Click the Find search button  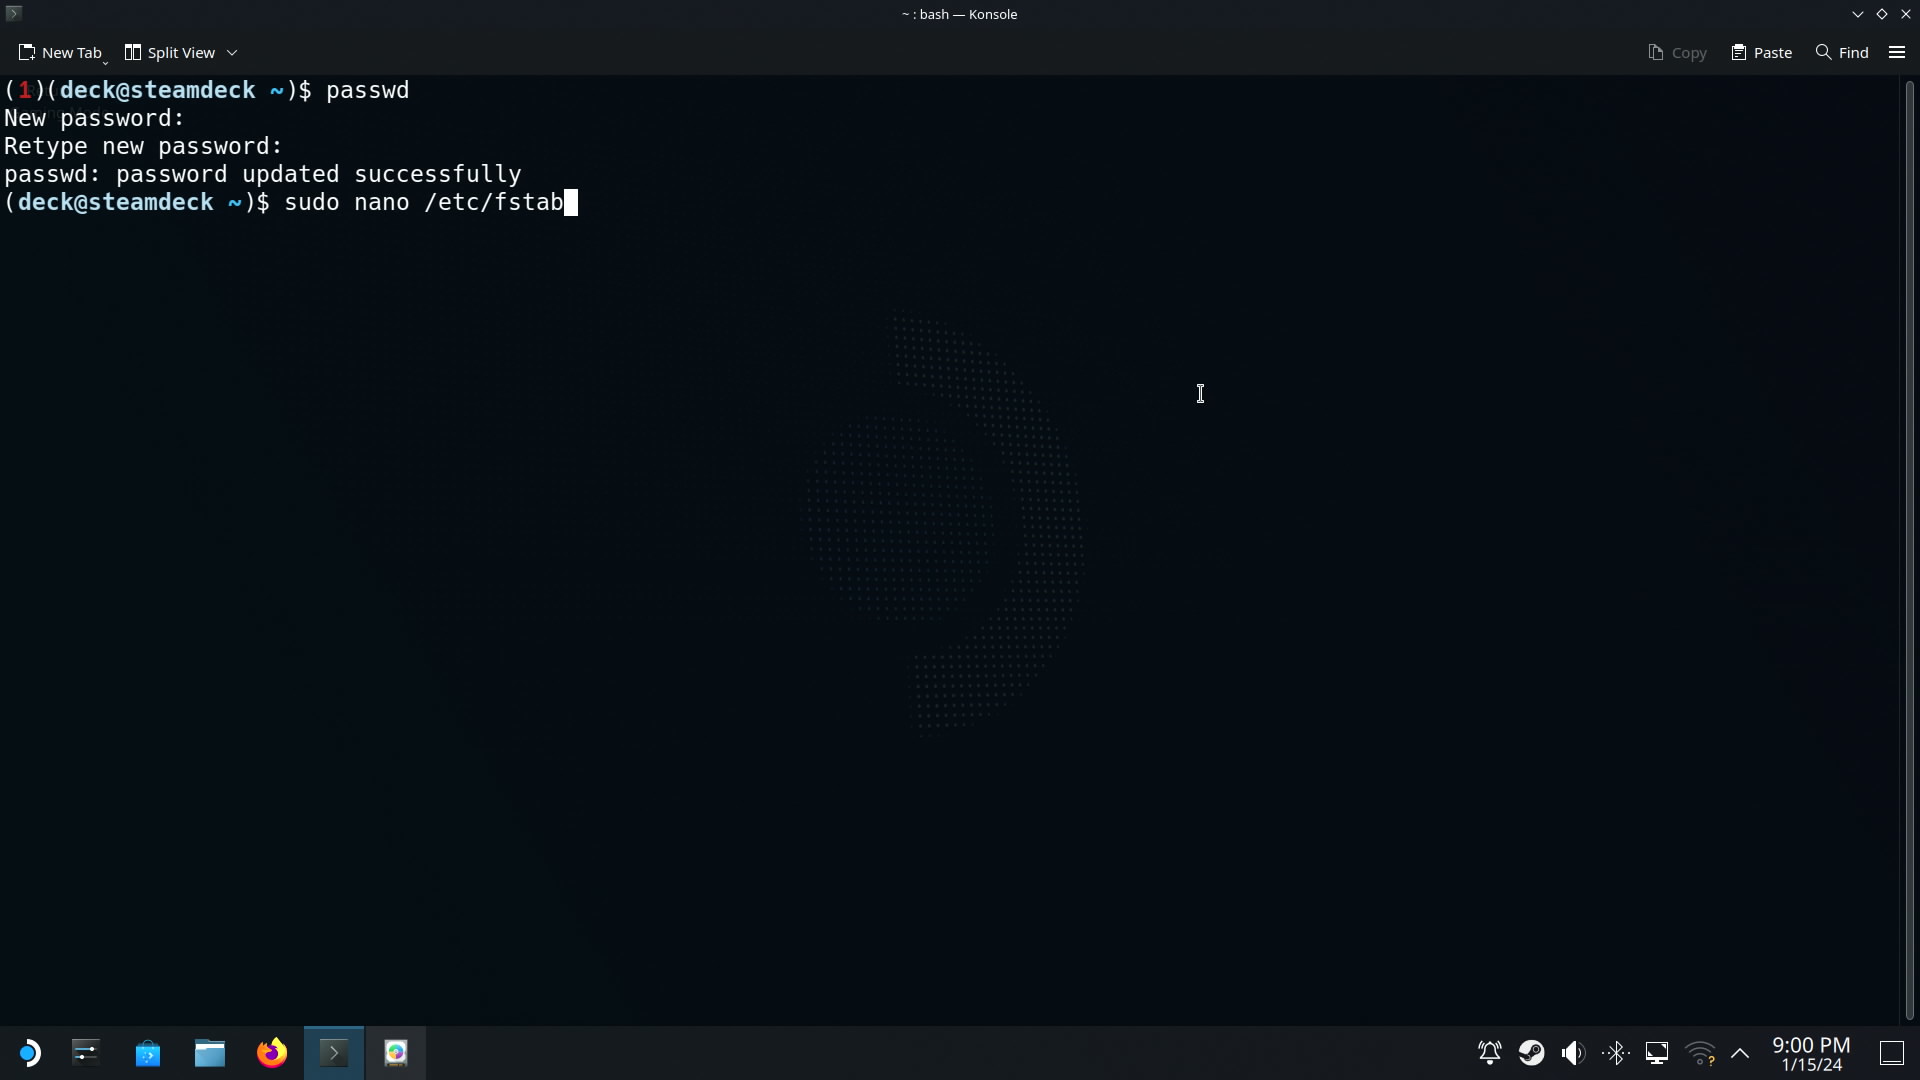tap(1842, 52)
